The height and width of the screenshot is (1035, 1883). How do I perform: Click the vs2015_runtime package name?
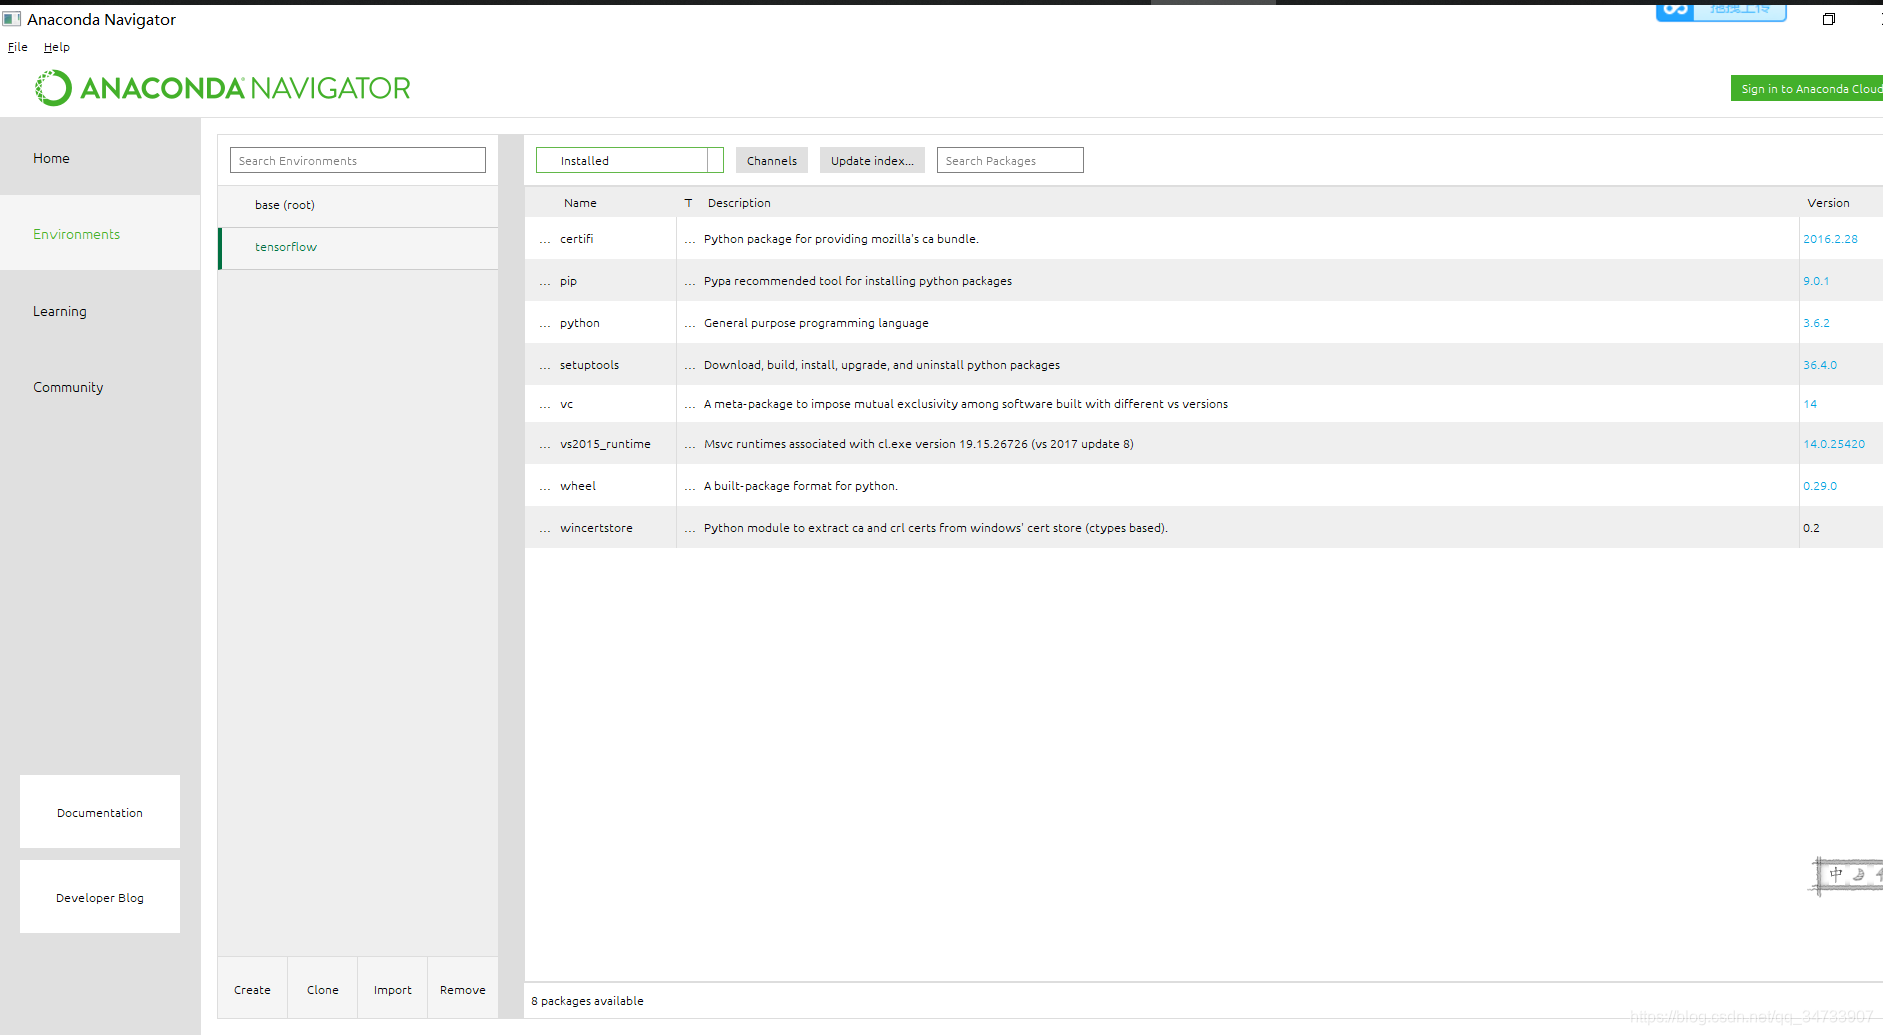coord(605,444)
